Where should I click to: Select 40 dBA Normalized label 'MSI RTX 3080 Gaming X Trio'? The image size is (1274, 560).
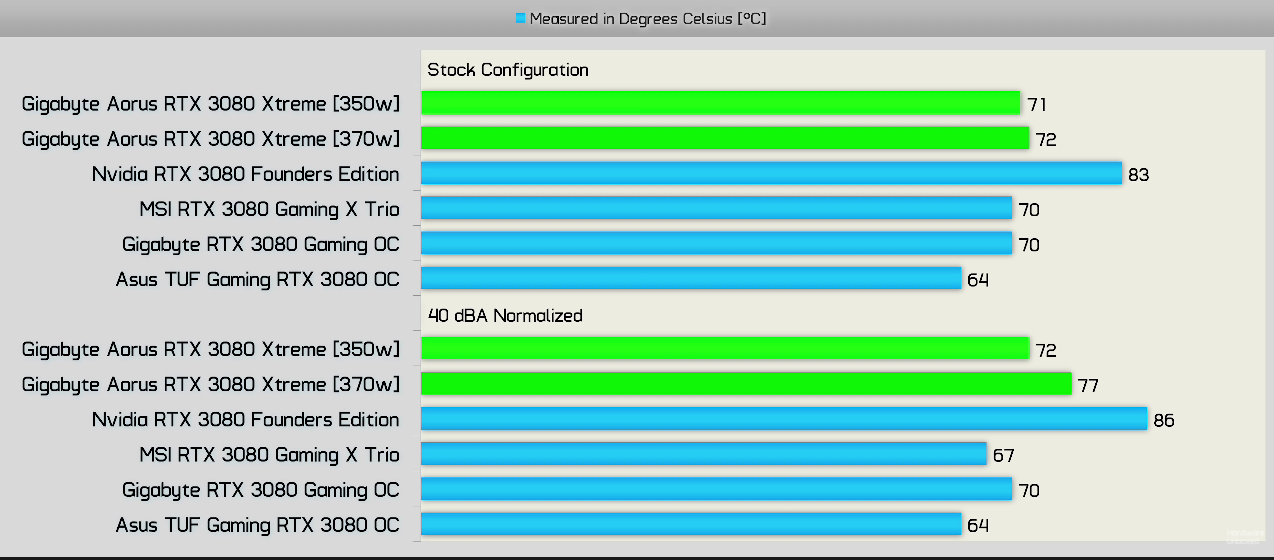(270, 455)
